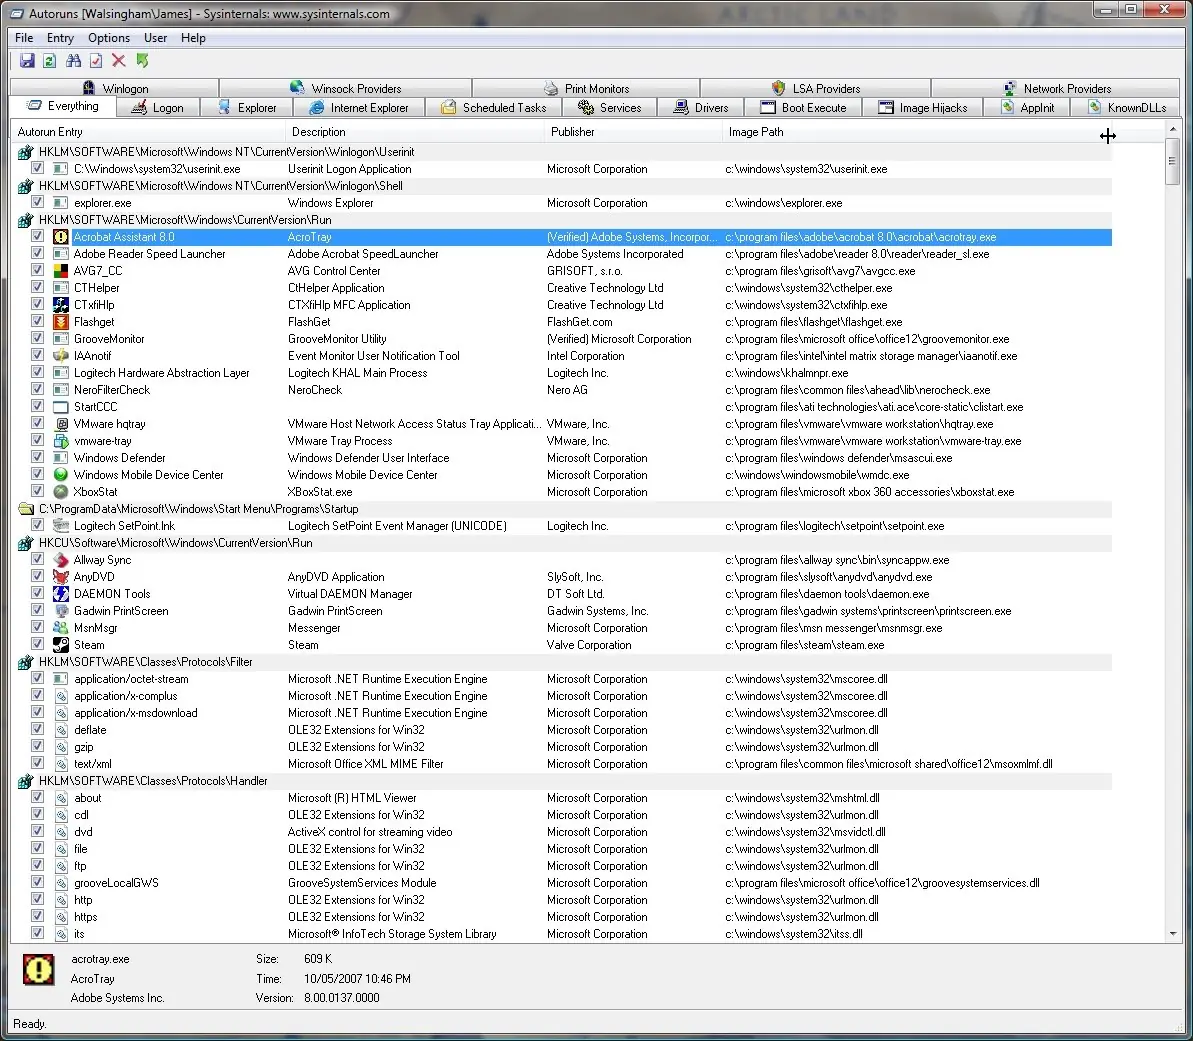Toggle the MsnMsgr entry checkbox
Image resolution: width=1193 pixels, height=1041 pixels.
[37, 627]
